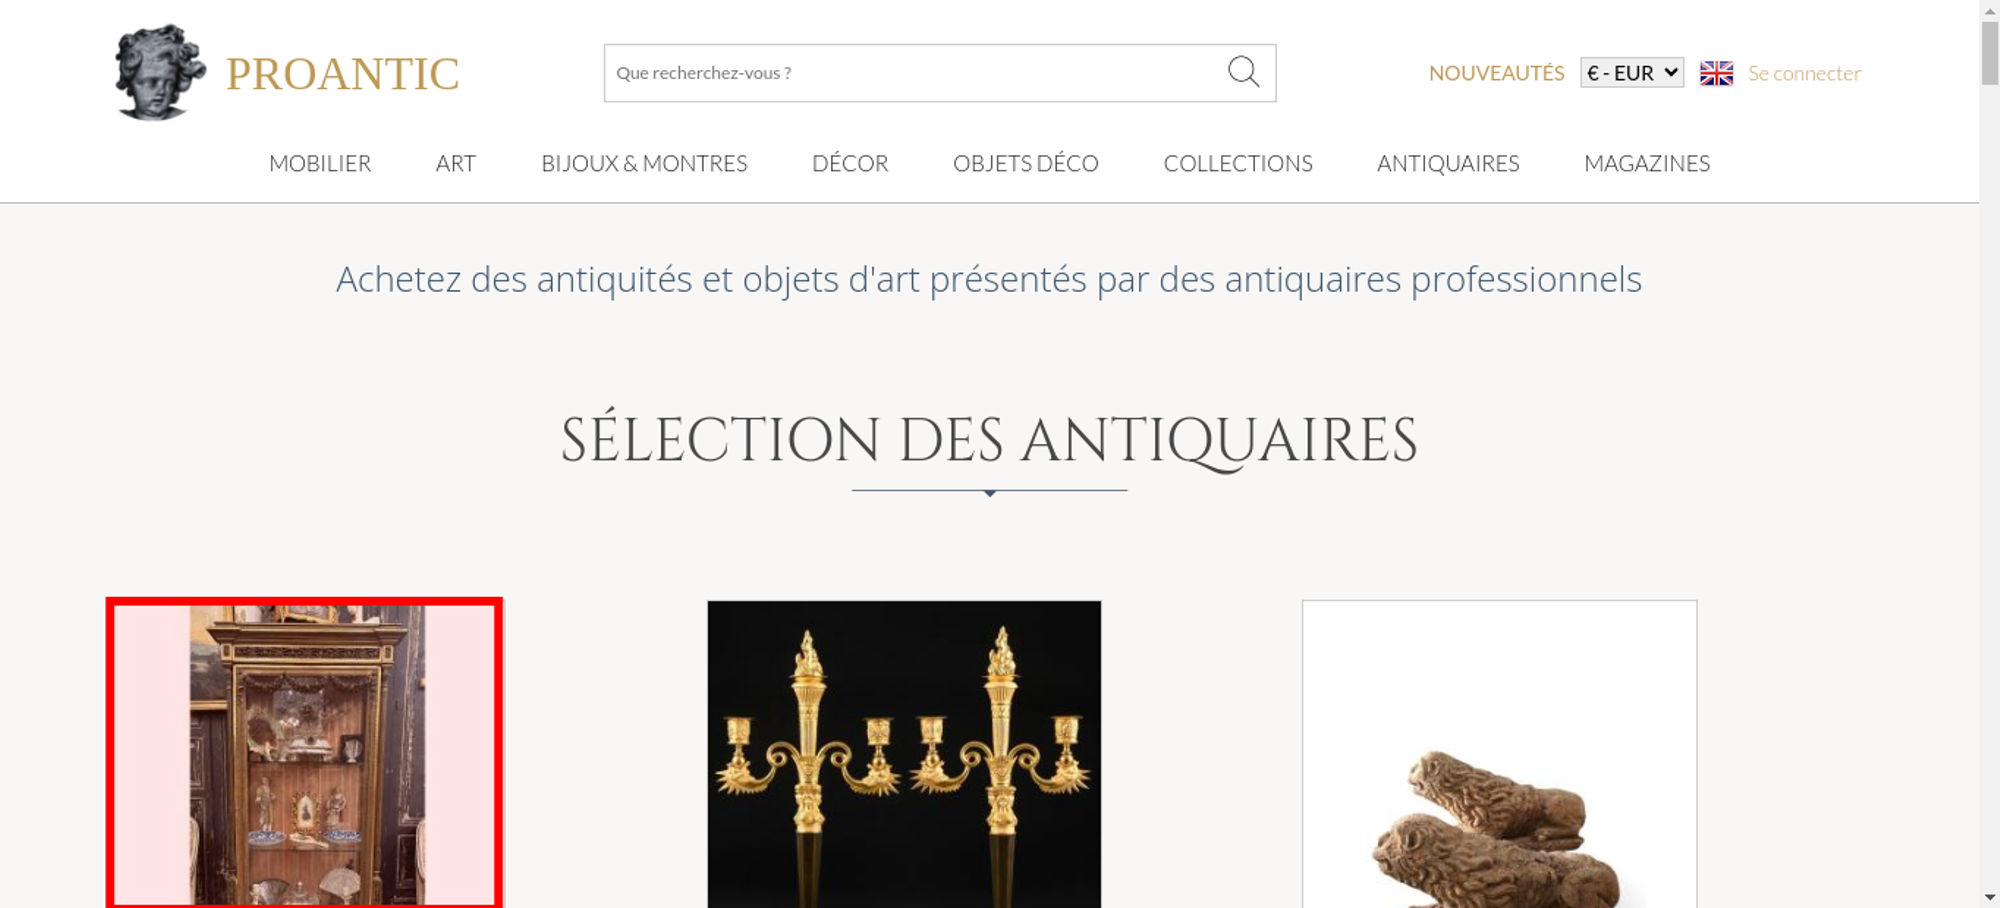Open the MOBILIER menu
Viewport: 2000px width, 908px height.
[320, 163]
